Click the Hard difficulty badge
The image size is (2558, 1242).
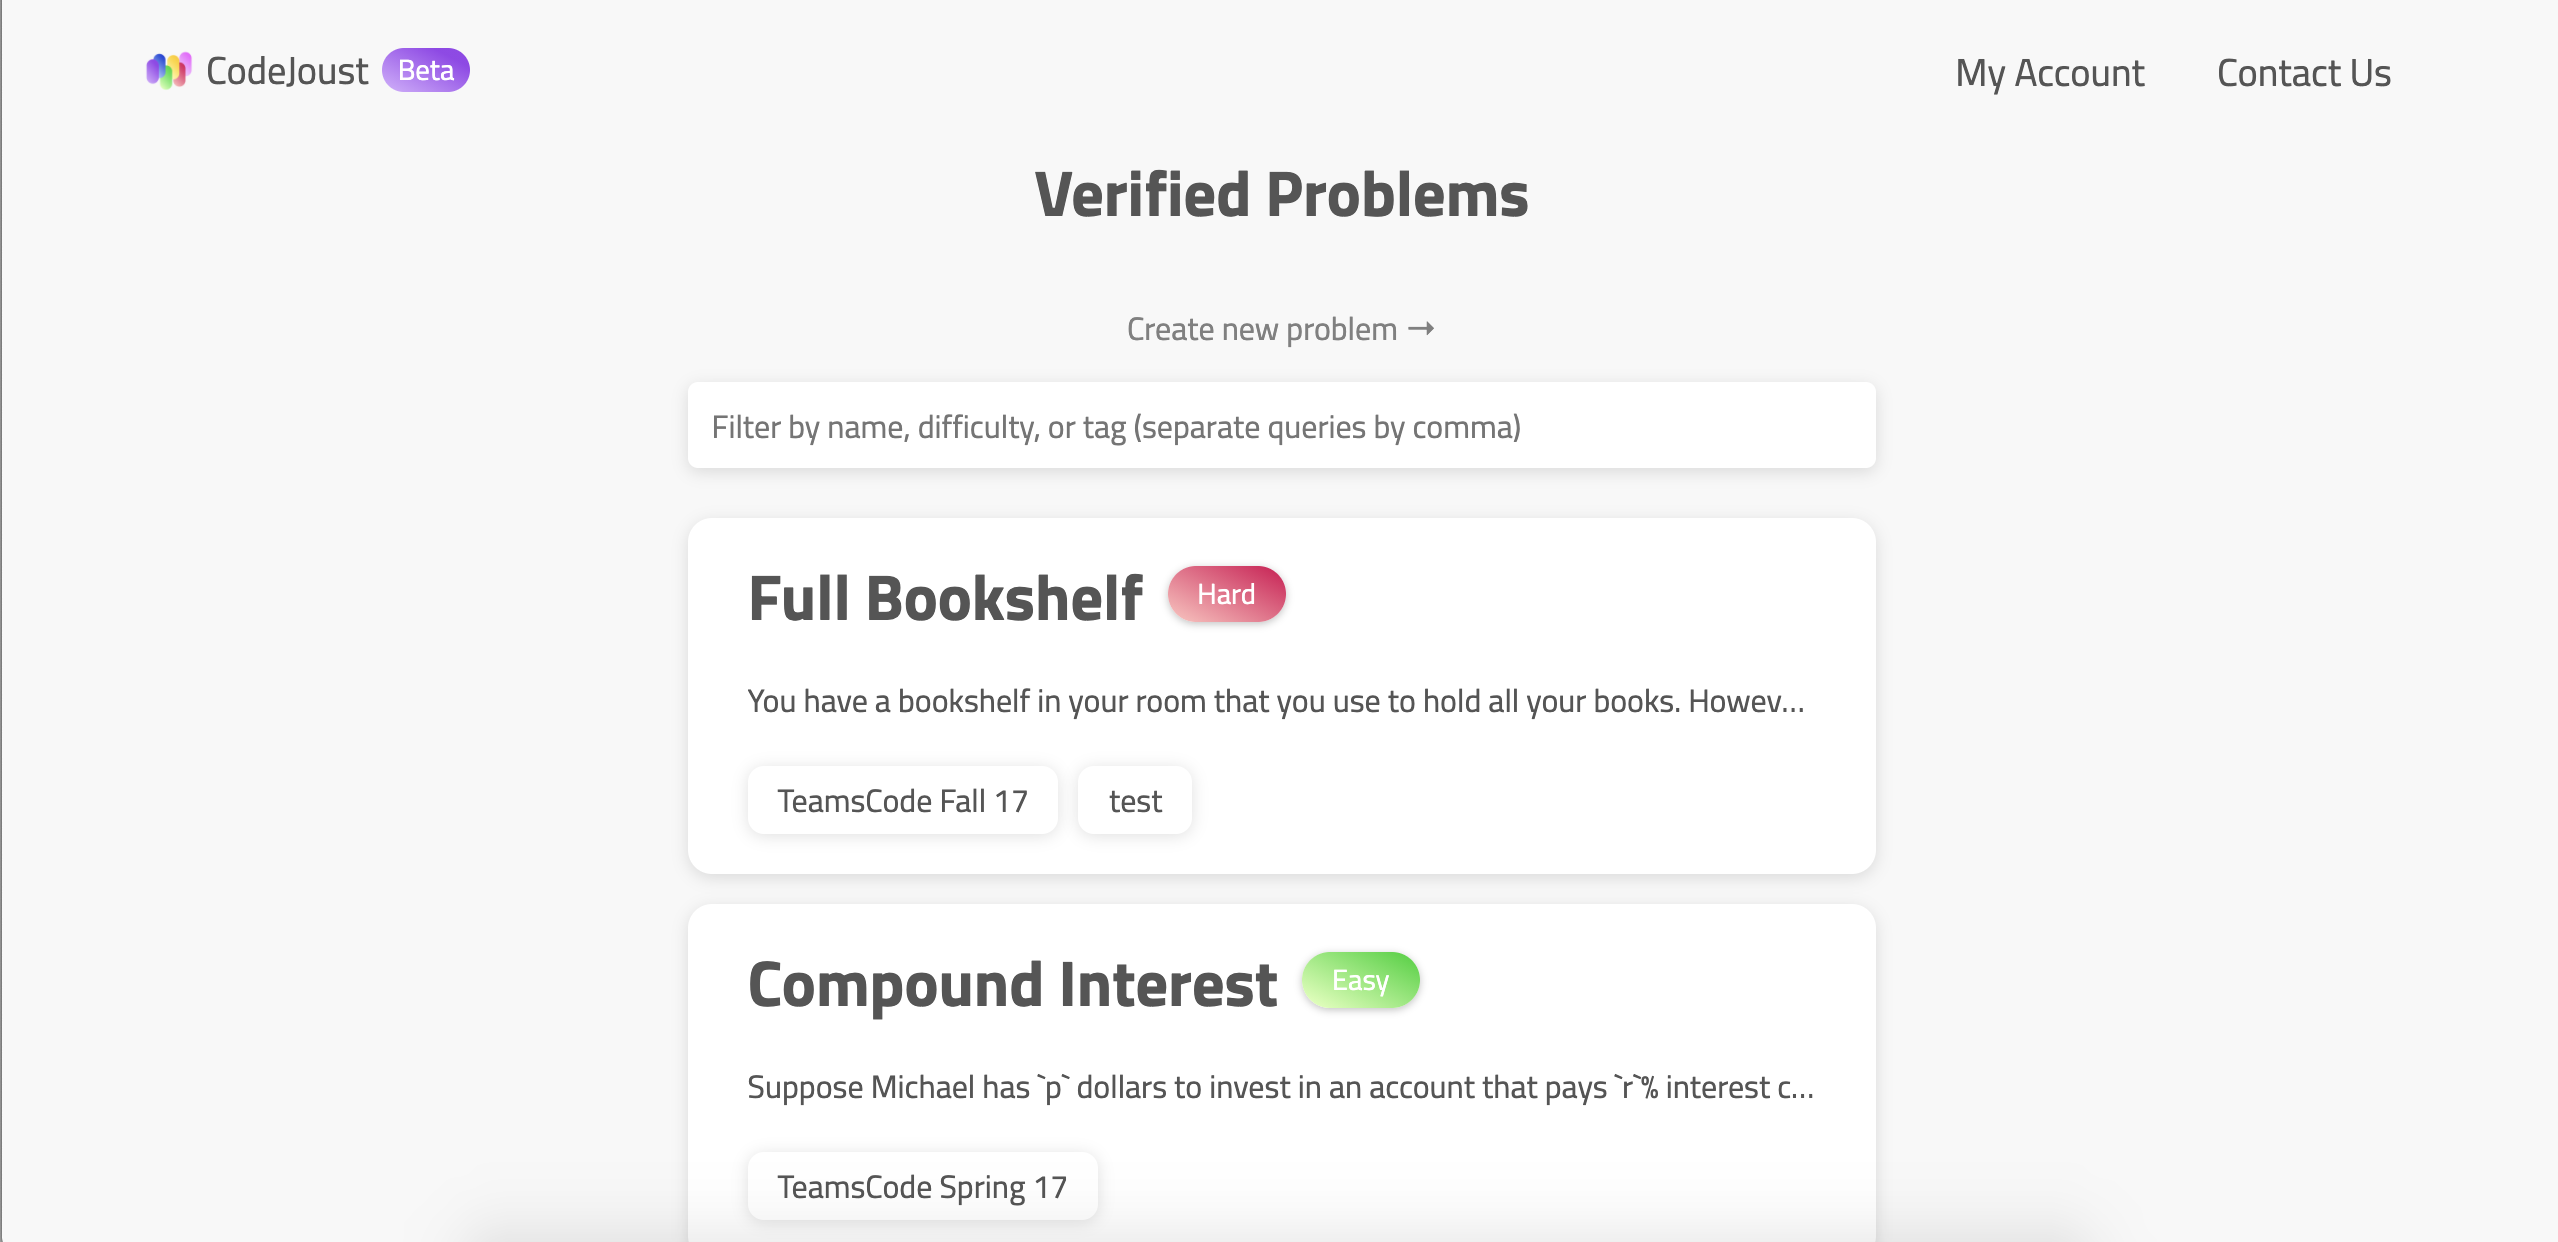pos(1226,593)
